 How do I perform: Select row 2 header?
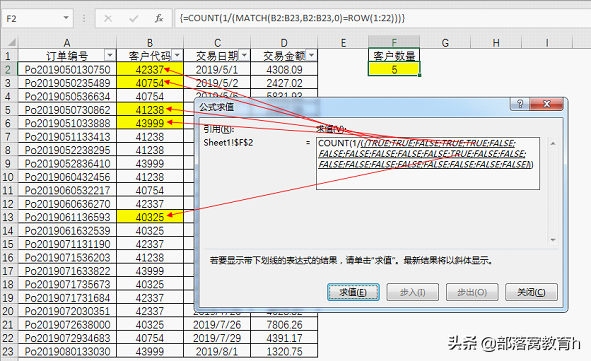(x=8, y=70)
